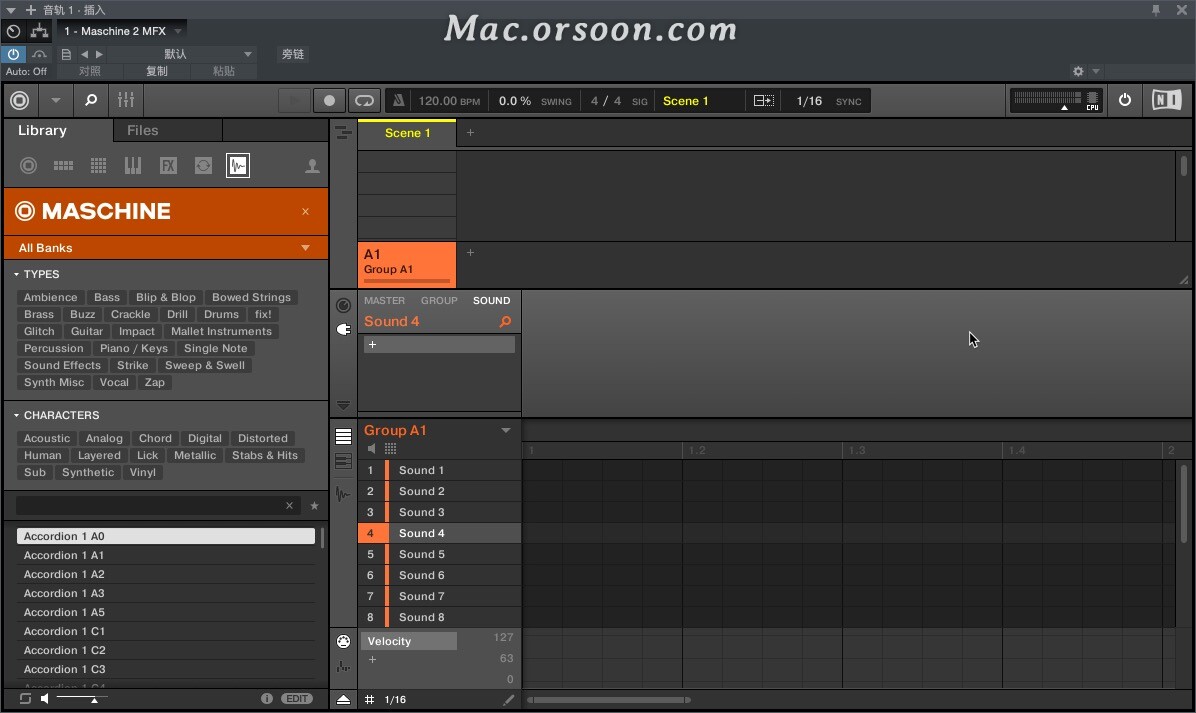Click the follow playhead icon
This screenshot has height=713, width=1196.
pyautogui.click(x=764, y=101)
